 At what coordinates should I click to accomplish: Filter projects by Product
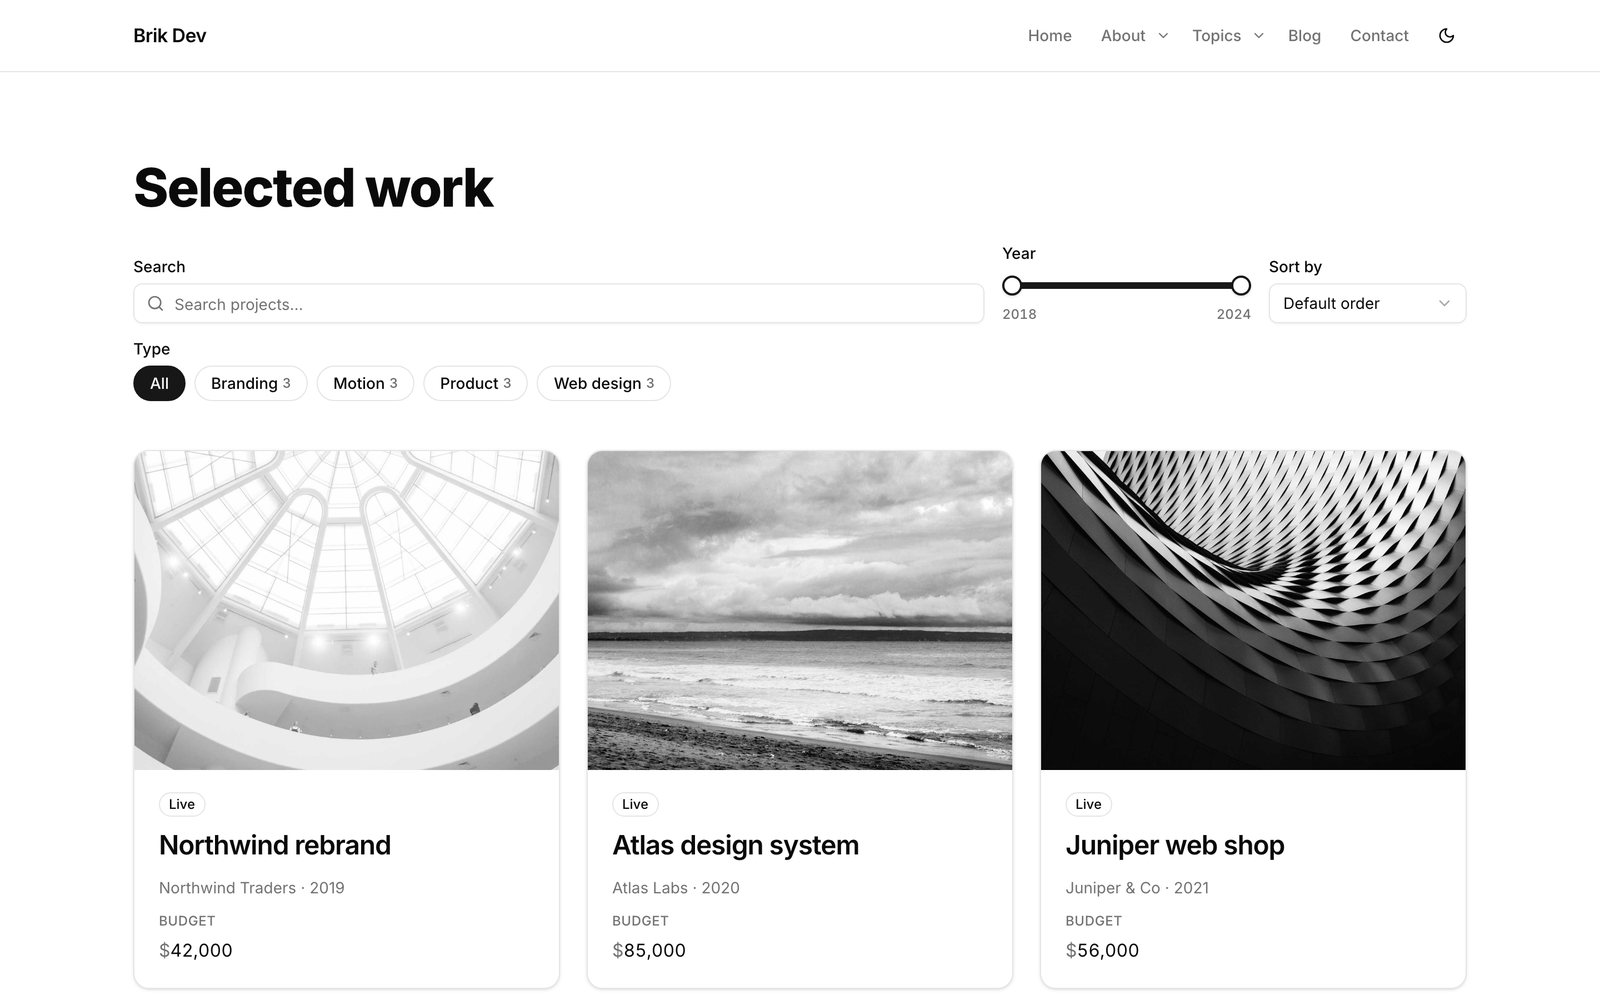pyautogui.click(x=475, y=383)
